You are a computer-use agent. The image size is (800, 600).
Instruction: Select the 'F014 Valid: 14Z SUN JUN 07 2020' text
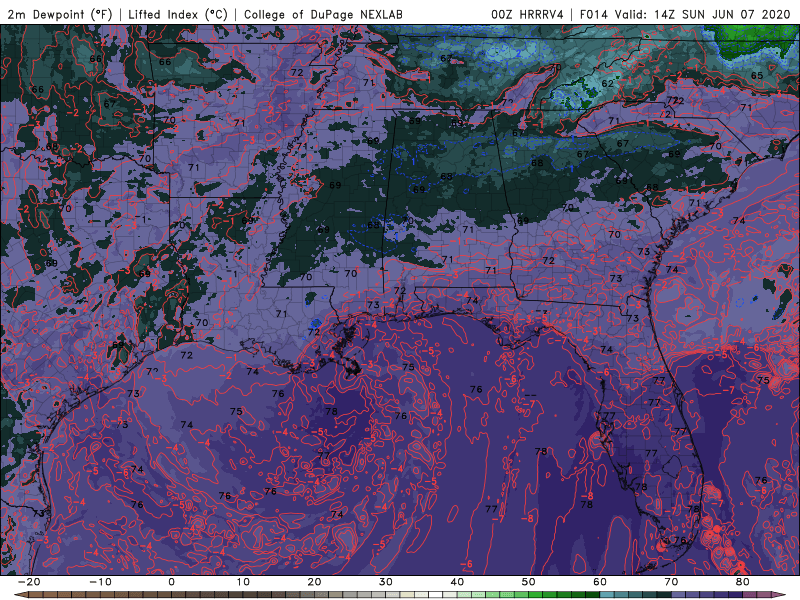685,14
